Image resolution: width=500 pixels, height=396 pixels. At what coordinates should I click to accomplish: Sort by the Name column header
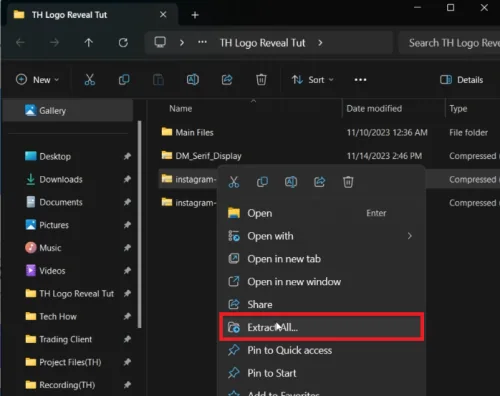click(180, 109)
